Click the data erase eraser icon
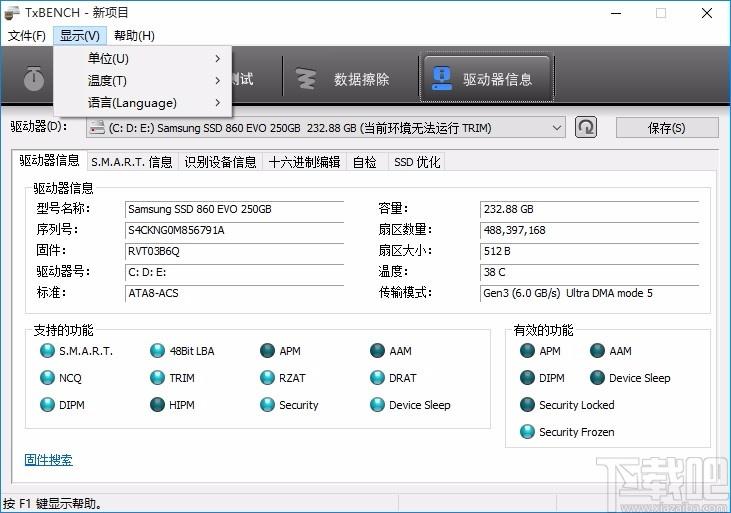Image resolution: width=731 pixels, height=513 pixels. click(306, 78)
